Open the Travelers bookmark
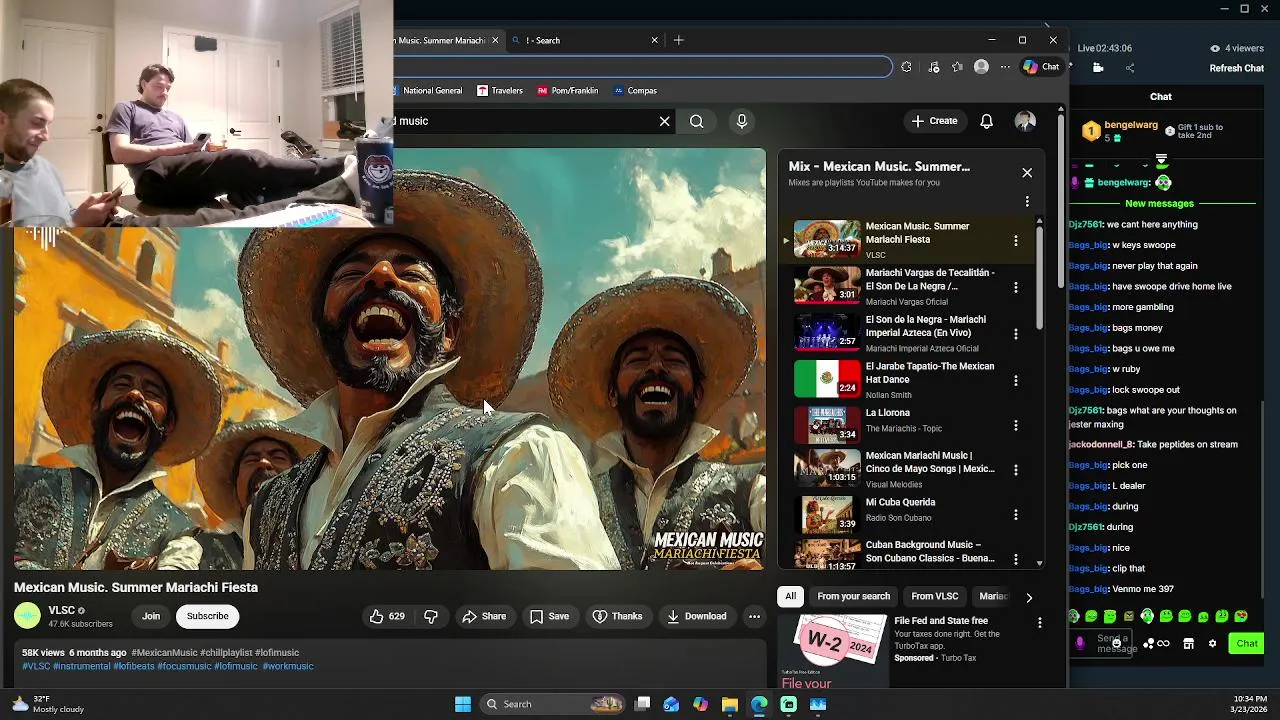 (500, 90)
